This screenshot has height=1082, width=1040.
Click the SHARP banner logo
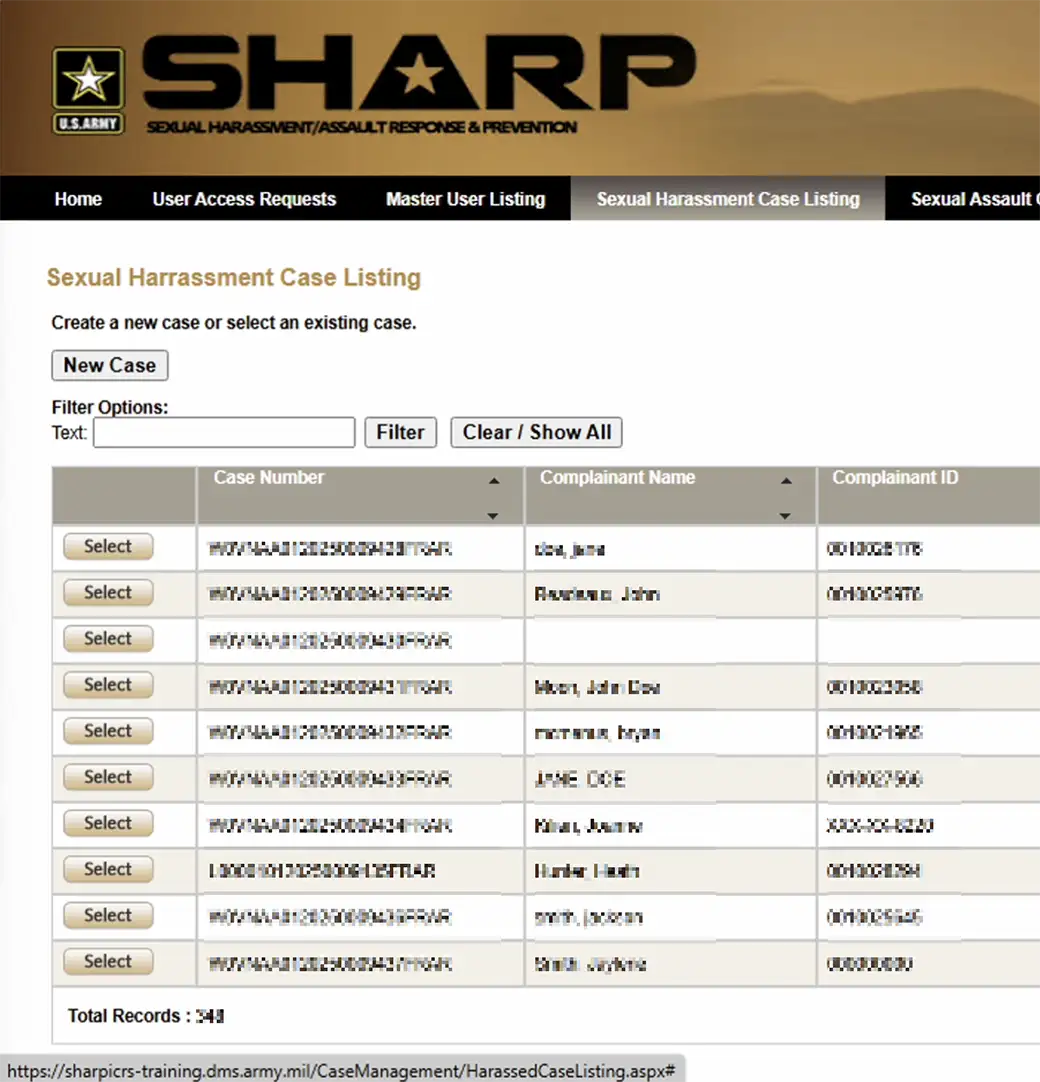pos(418,80)
